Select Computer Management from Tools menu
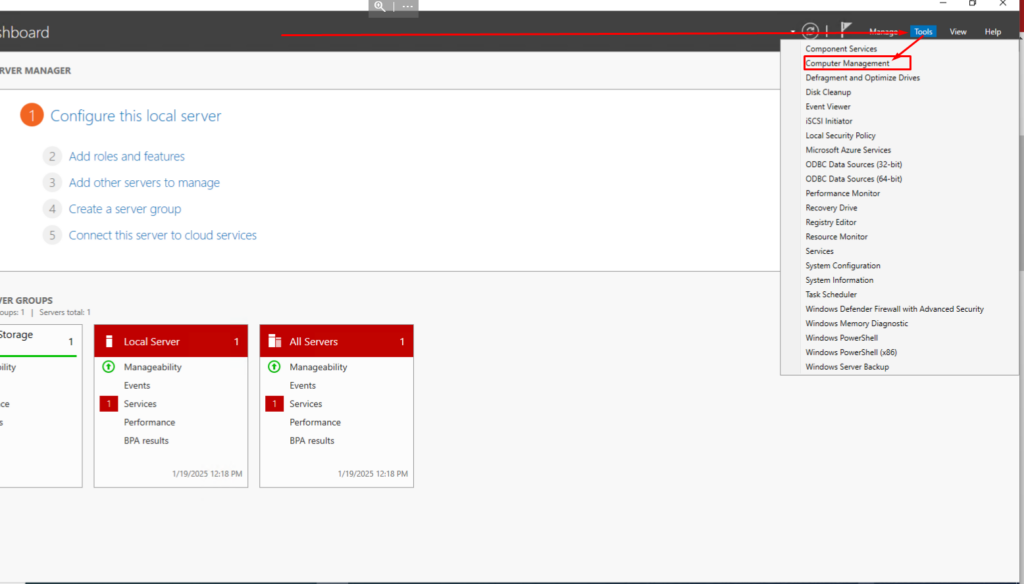Viewport: 1024px width, 584px height. coord(847,63)
